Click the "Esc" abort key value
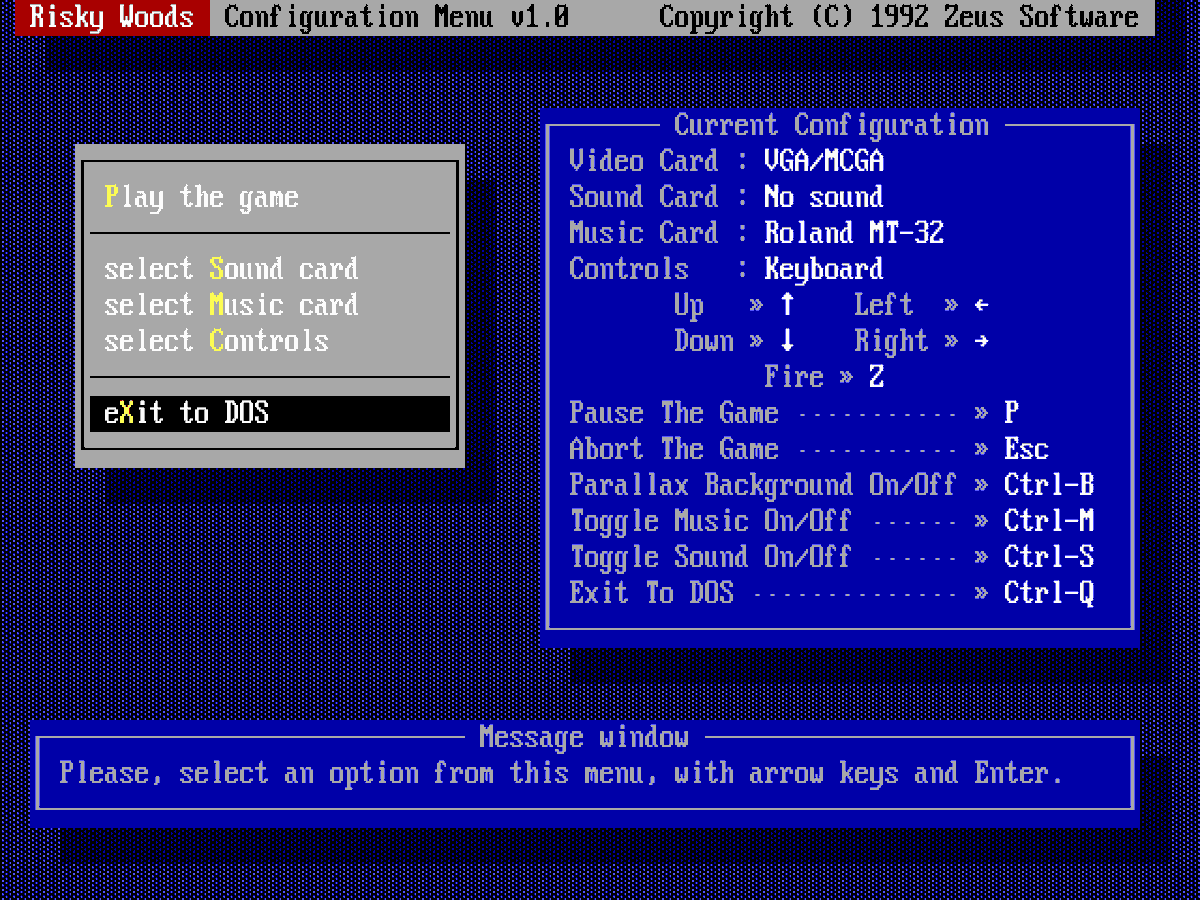Viewport: 1200px width, 900px height. pos(1027,449)
